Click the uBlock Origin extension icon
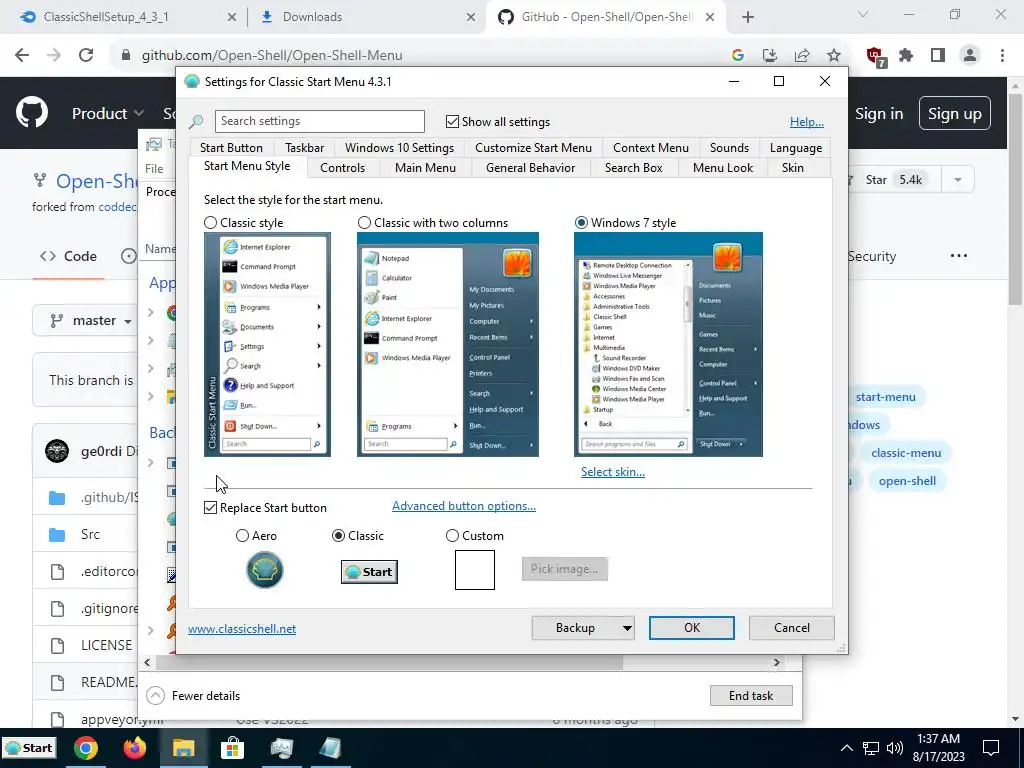The width and height of the screenshot is (1024, 768). [x=875, y=56]
